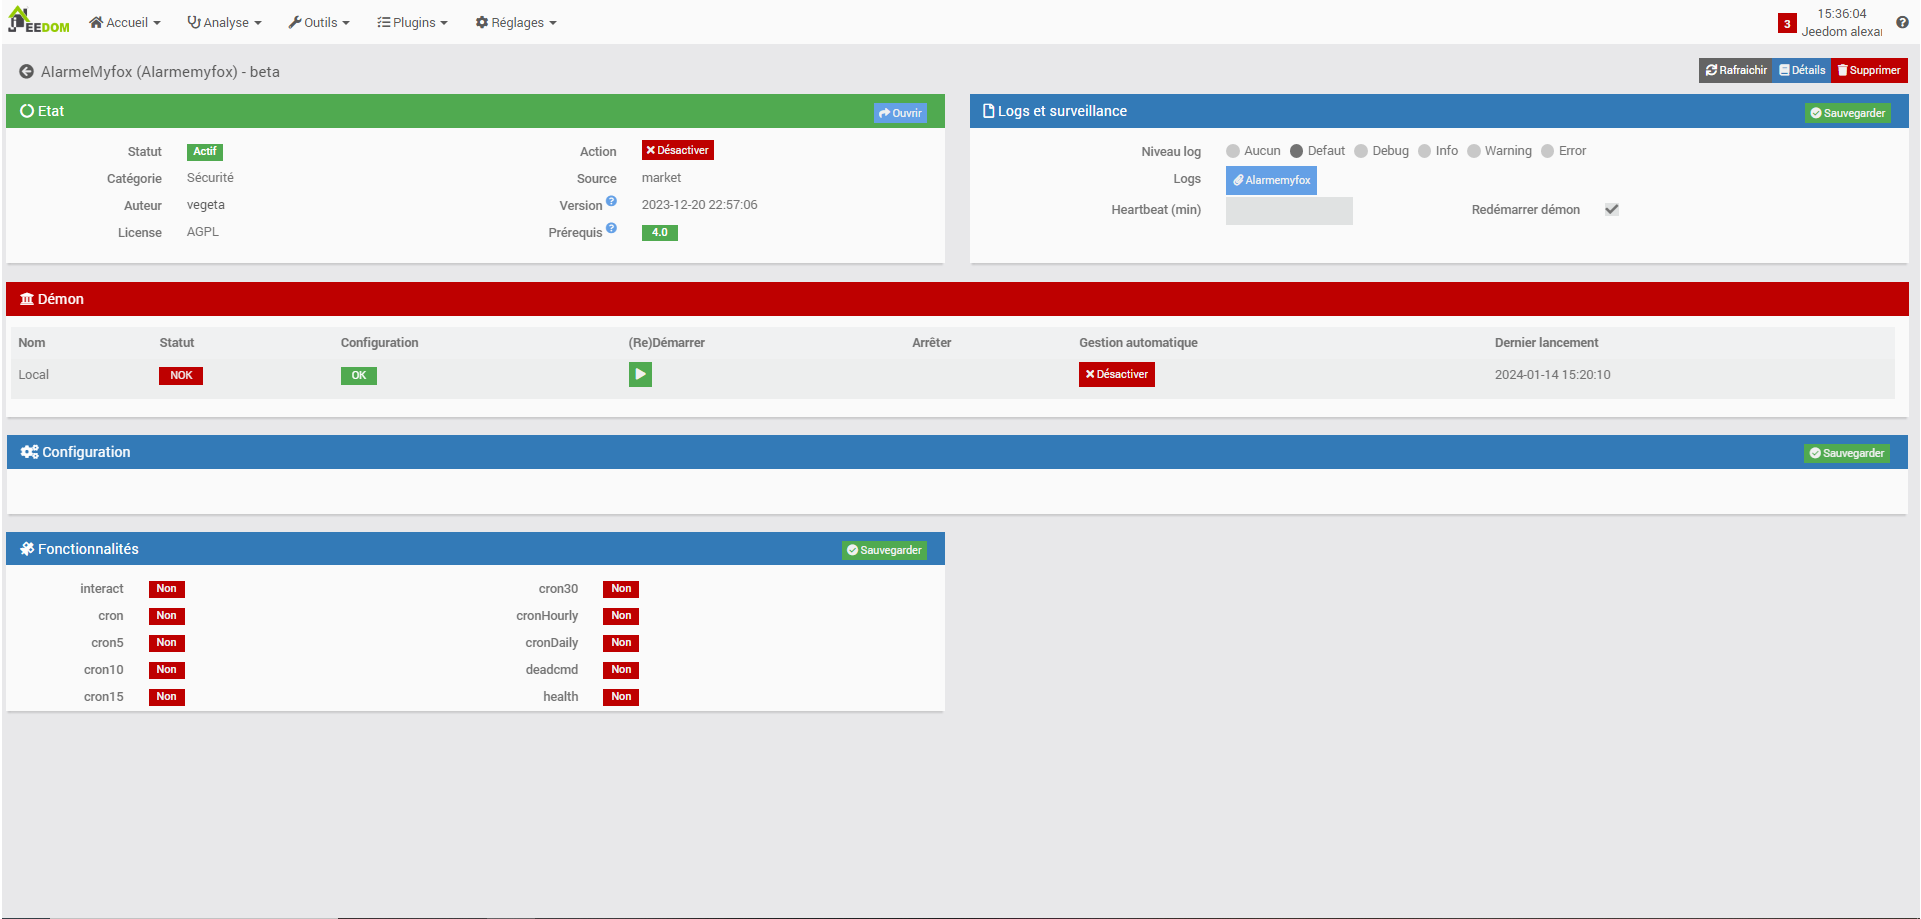This screenshot has width=1921, height=919.
Task: Select Warning log level
Action: pos(1474,151)
